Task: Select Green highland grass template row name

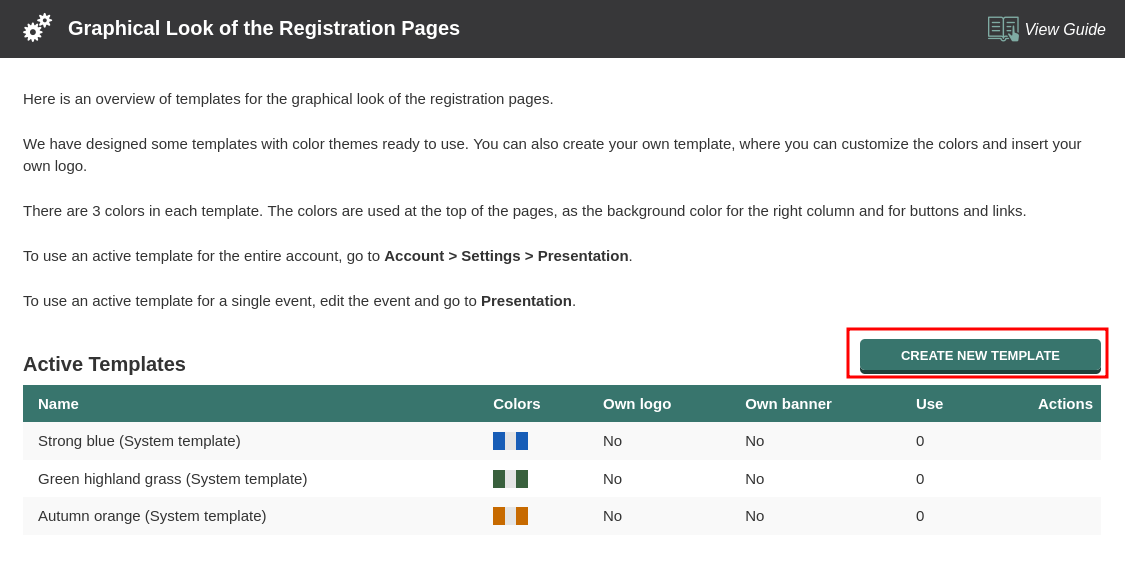Action: 172,479
